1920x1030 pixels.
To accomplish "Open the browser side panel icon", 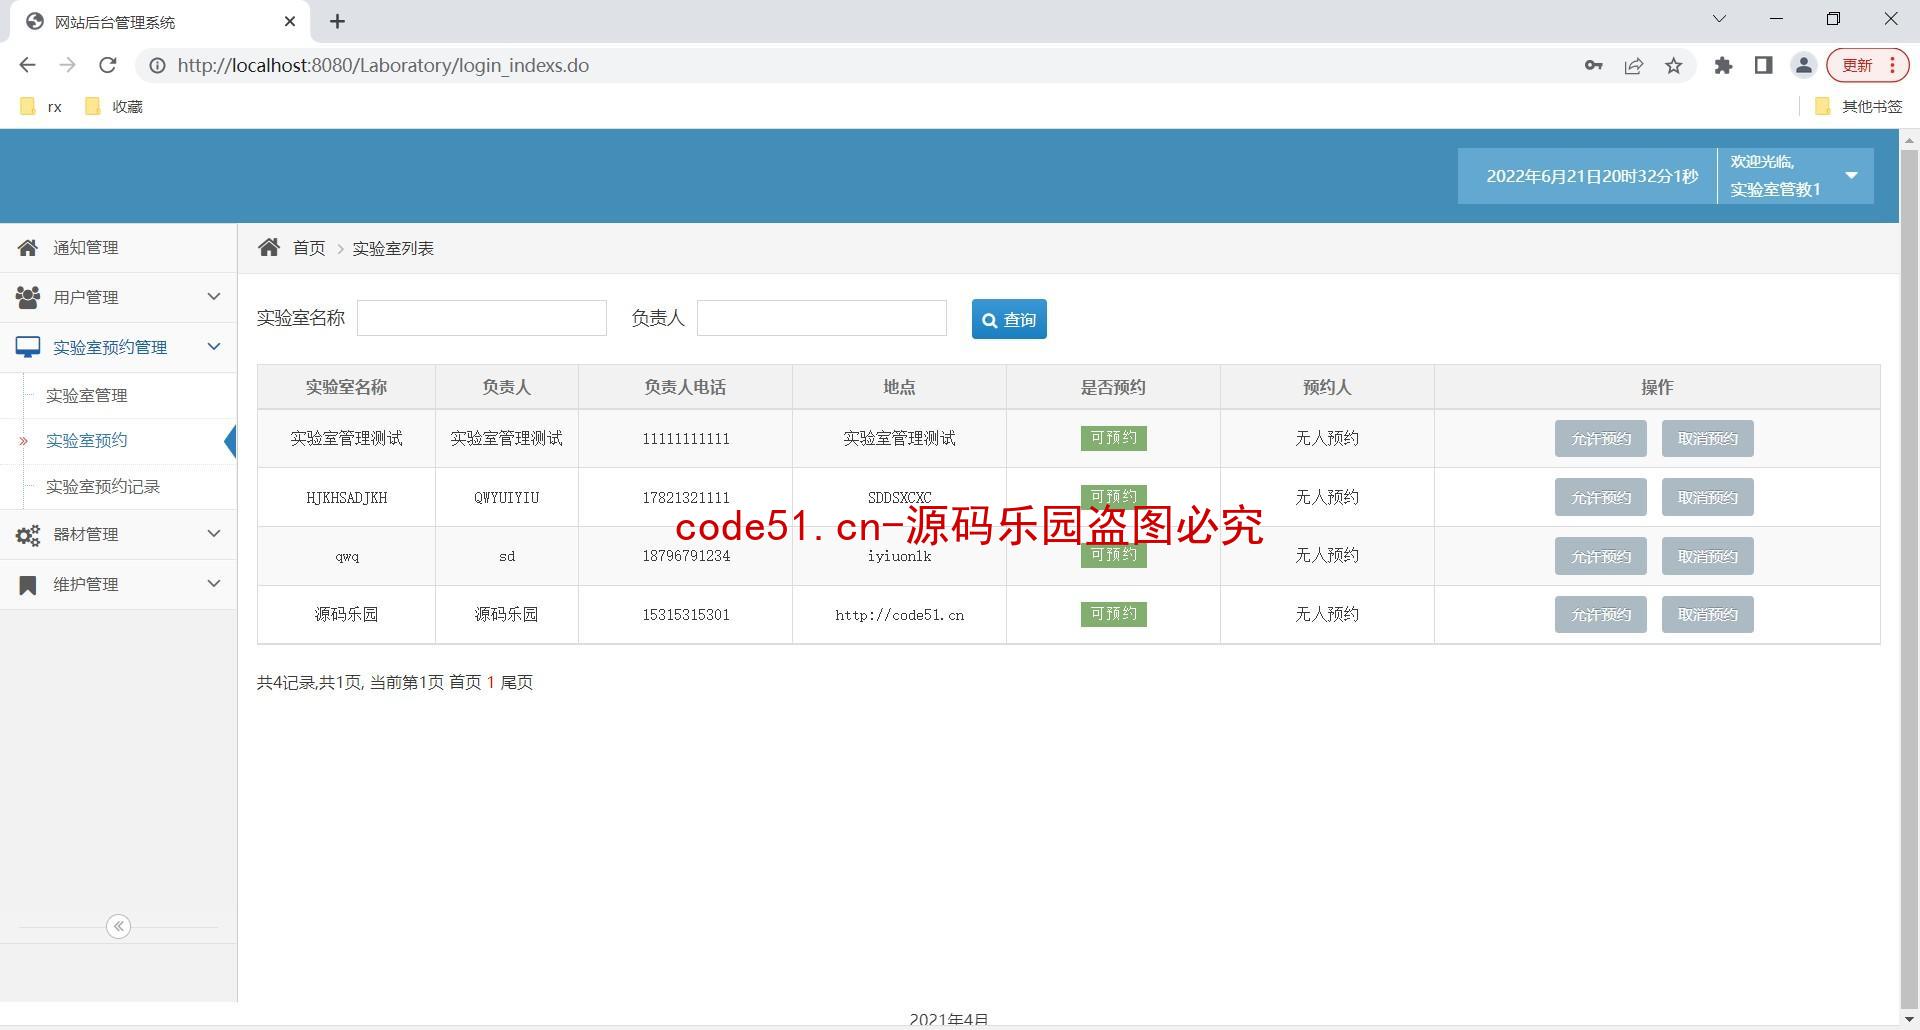I will tap(1763, 66).
